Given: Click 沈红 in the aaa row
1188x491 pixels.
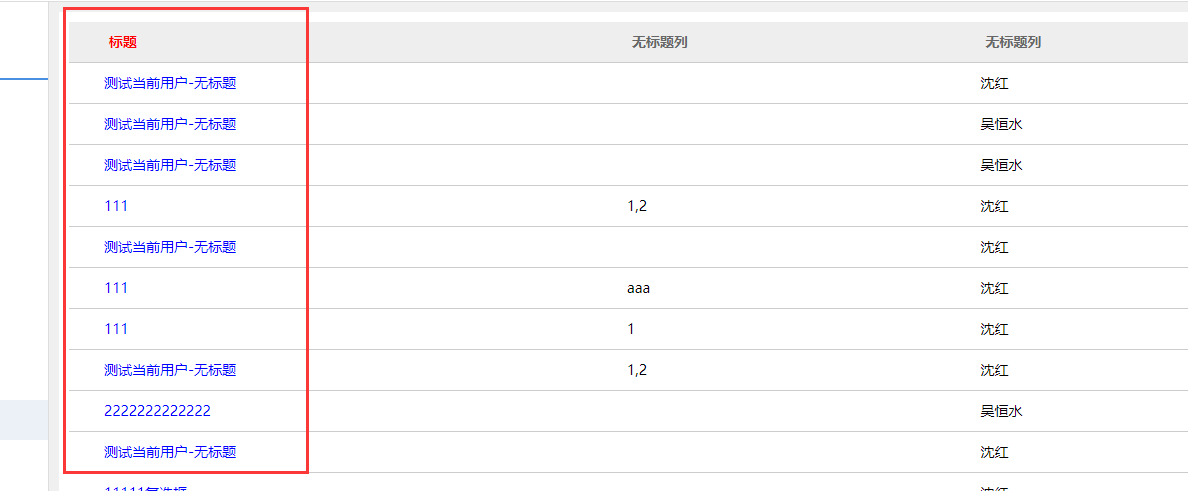Looking at the screenshot, I should coord(994,288).
